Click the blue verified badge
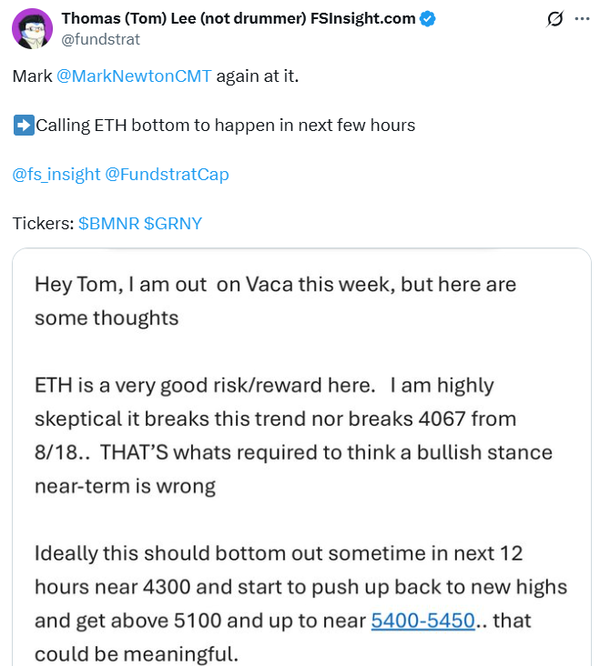The height and width of the screenshot is (666, 600). pyautogui.click(x=429, y=19)
